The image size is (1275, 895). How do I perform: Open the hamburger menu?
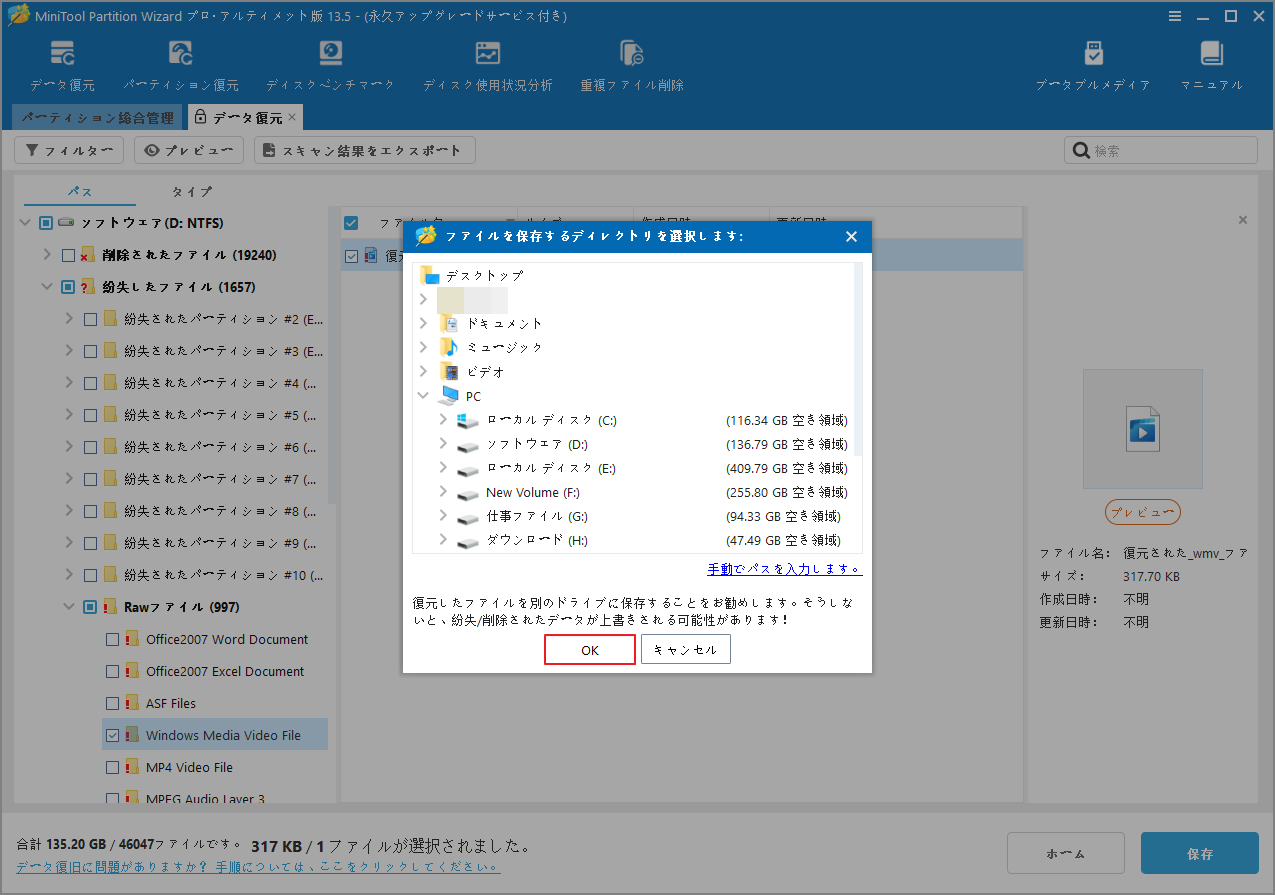coord(1175,15)
